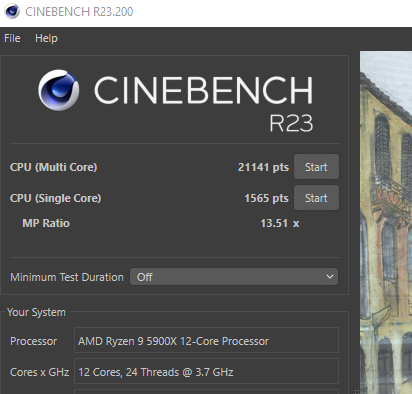Click the Minimum Test Duration label
This screenshot has height=394, width=412.
(x=67, y=277)
